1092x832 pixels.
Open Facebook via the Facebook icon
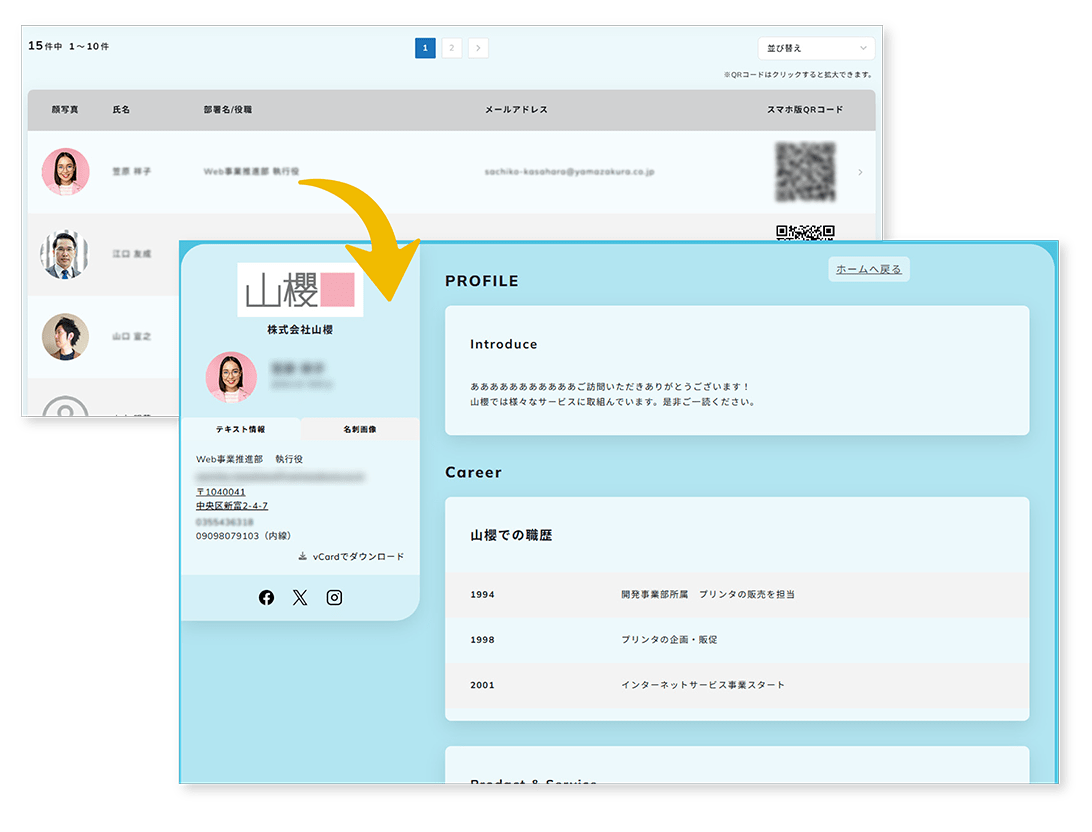(267, 597)
